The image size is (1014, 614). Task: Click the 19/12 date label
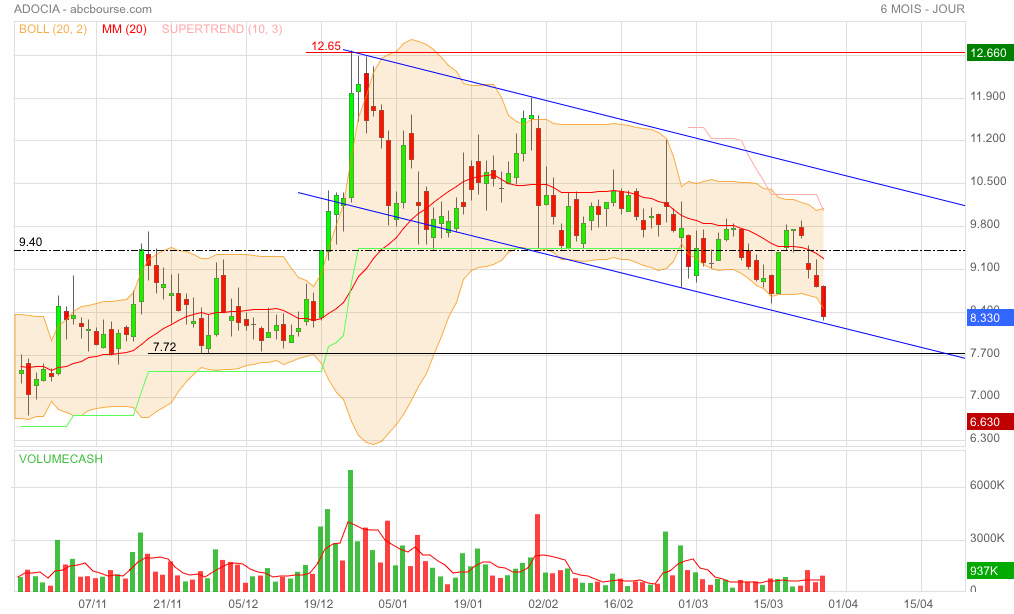pyautogui.click(x=318, y=604)
